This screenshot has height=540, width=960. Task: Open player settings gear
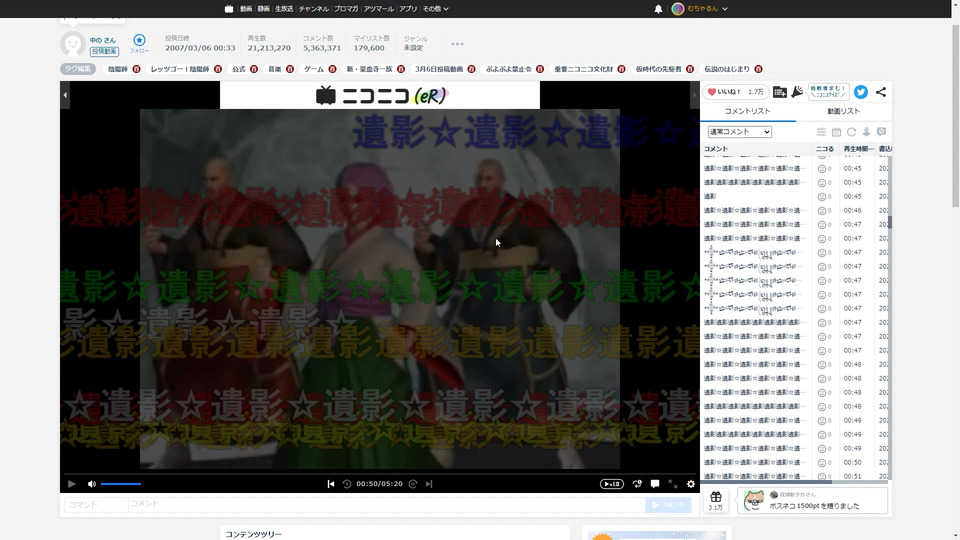[x=691, y=484]
